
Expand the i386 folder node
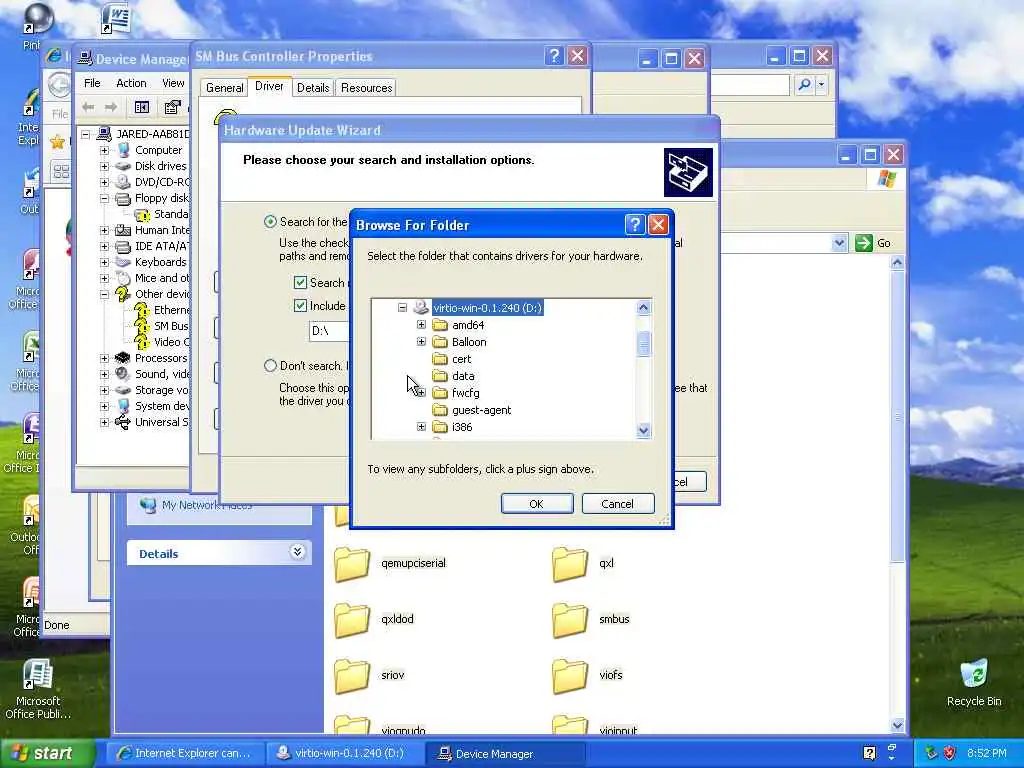coord(421,426)
